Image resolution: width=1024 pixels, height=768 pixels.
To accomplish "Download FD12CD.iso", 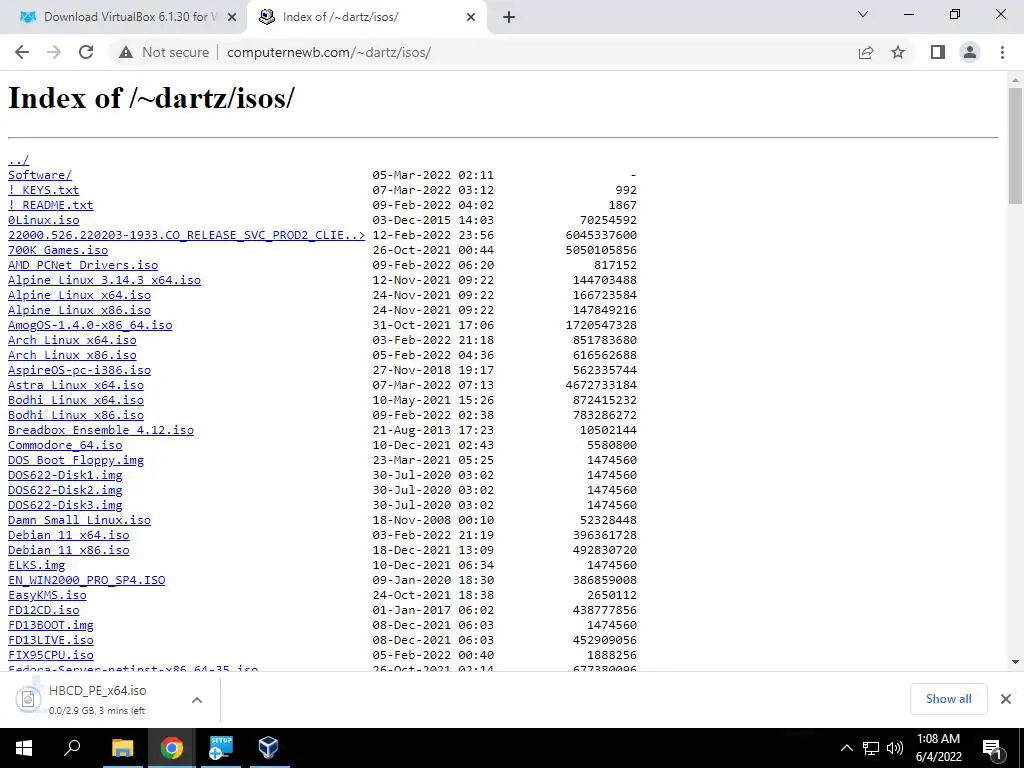I will (x=43, y=611).
